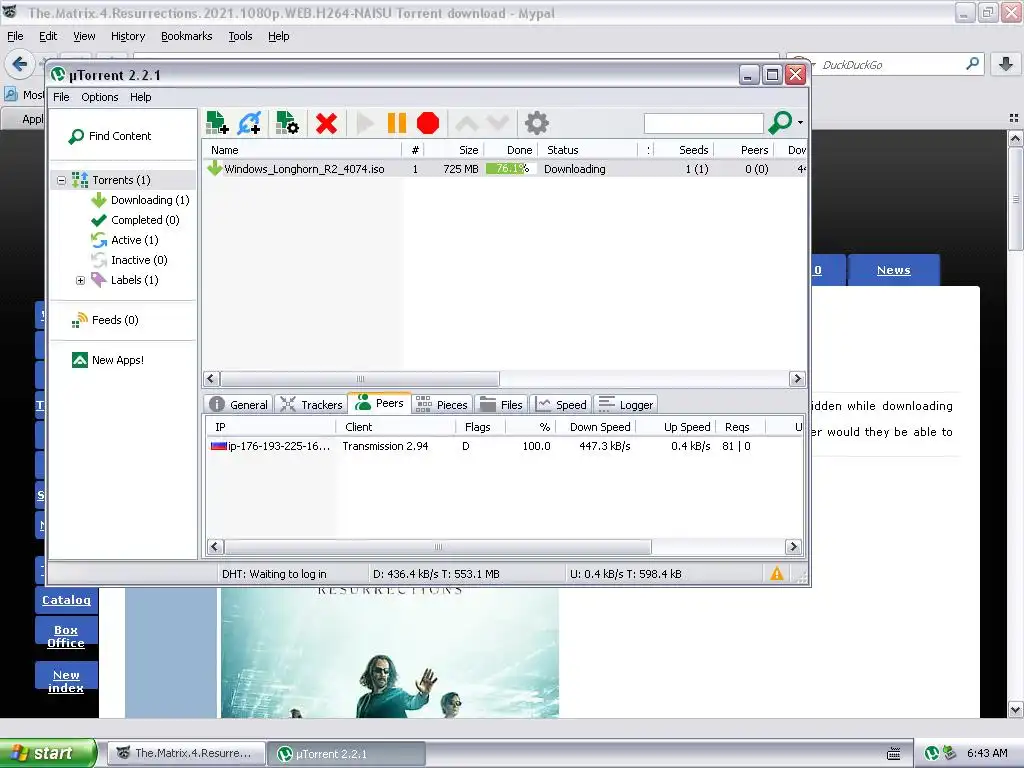
Task: Click the Create New Torrent icon
Action: pos(287,123)
